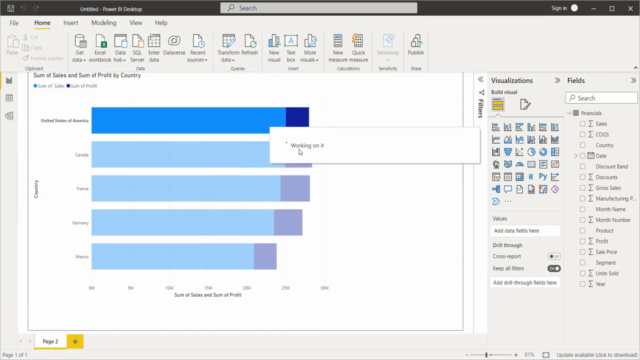Open the Data hub

(120, 48)
